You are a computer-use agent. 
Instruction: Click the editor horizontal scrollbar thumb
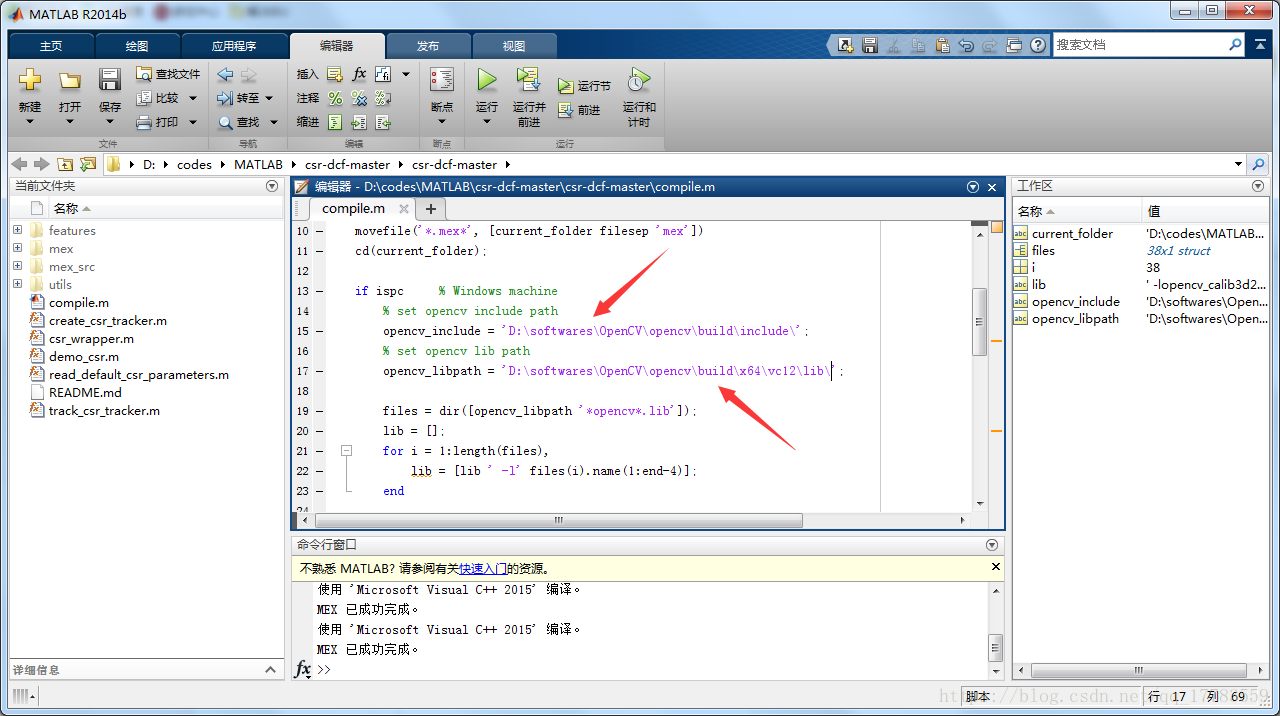pyautogui.click(x=558, y=521)
